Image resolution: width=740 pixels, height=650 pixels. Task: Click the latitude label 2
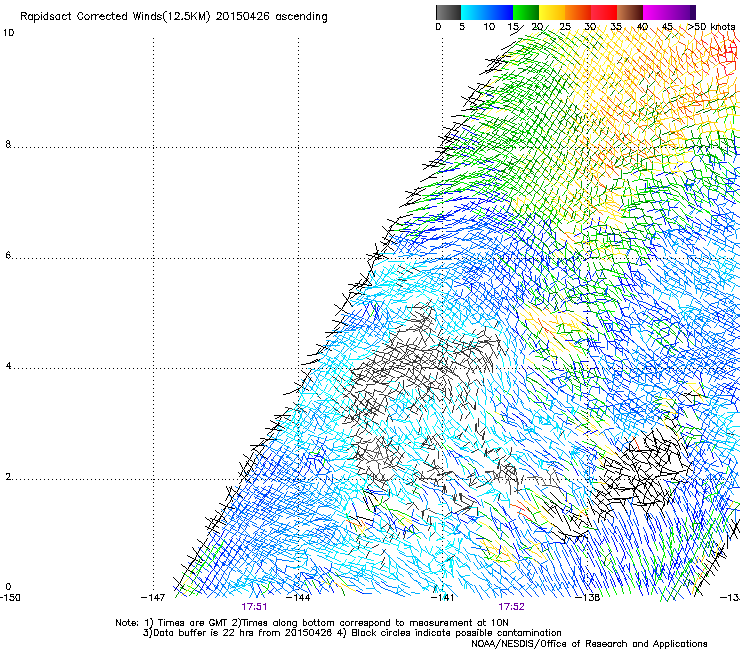pyautogui.click(x=8, y=477)
